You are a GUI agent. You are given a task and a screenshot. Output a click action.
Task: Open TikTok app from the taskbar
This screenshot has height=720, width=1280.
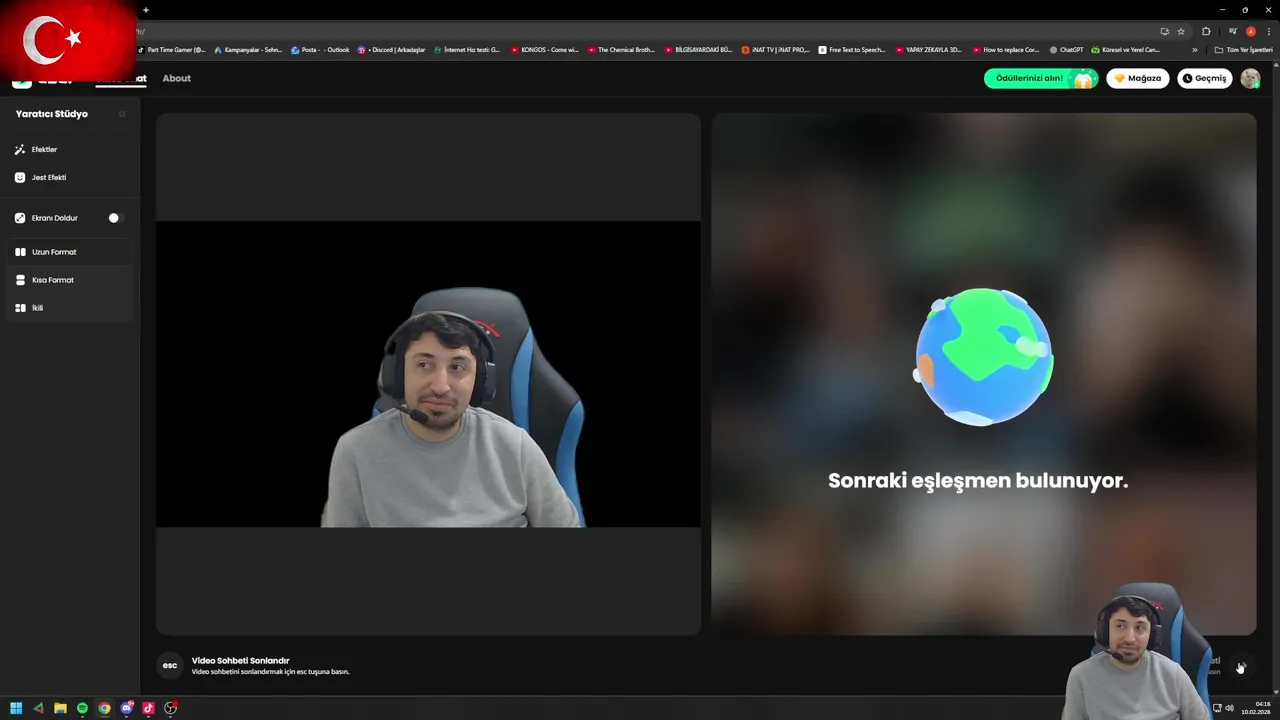pos(149,708)
